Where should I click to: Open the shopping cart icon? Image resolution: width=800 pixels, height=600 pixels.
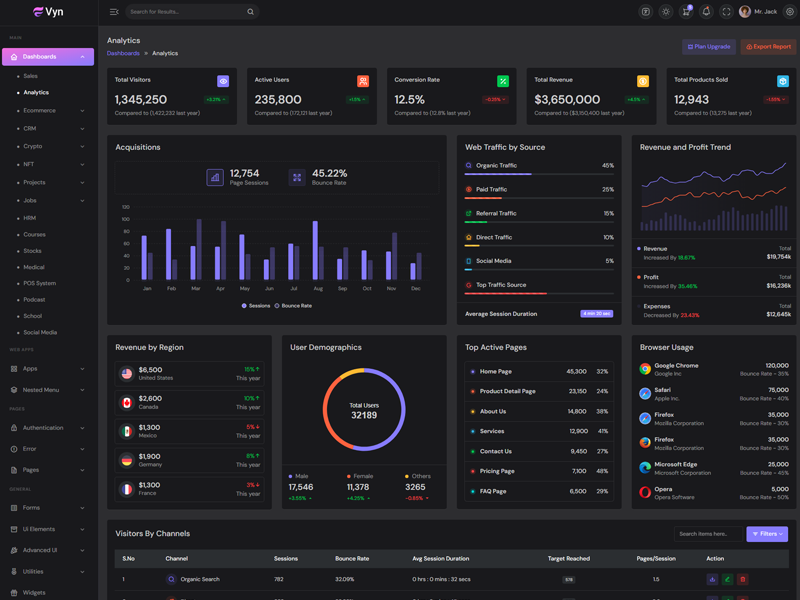[x=686, y=12]
